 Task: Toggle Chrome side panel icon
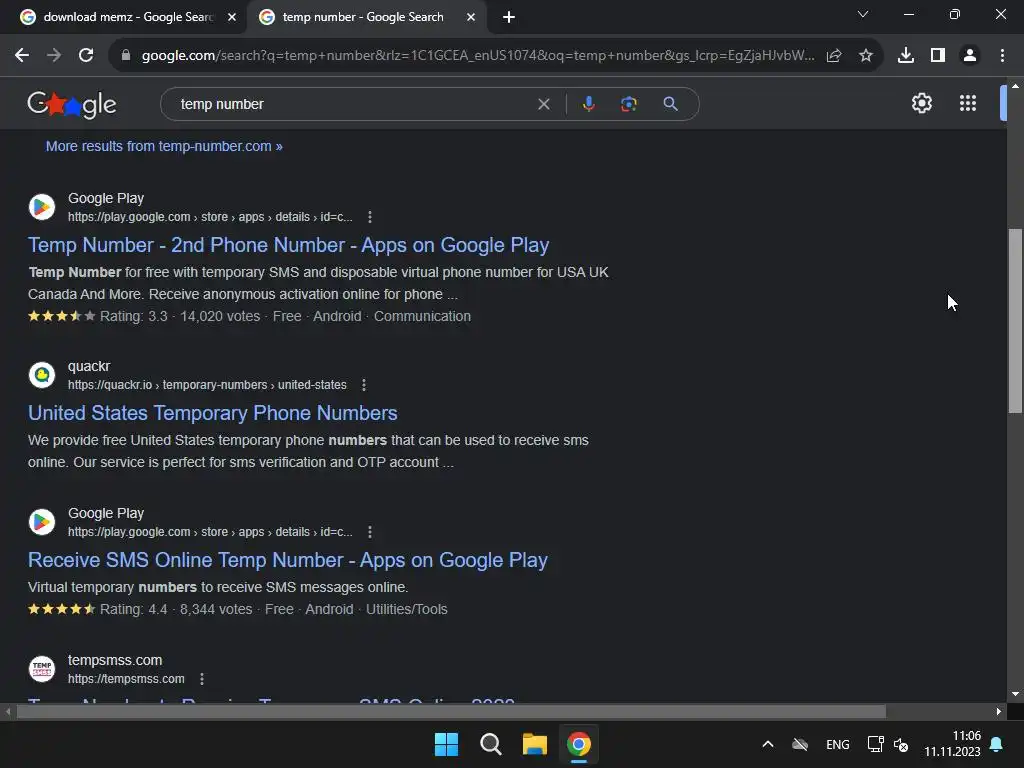(x=938, y=56)
